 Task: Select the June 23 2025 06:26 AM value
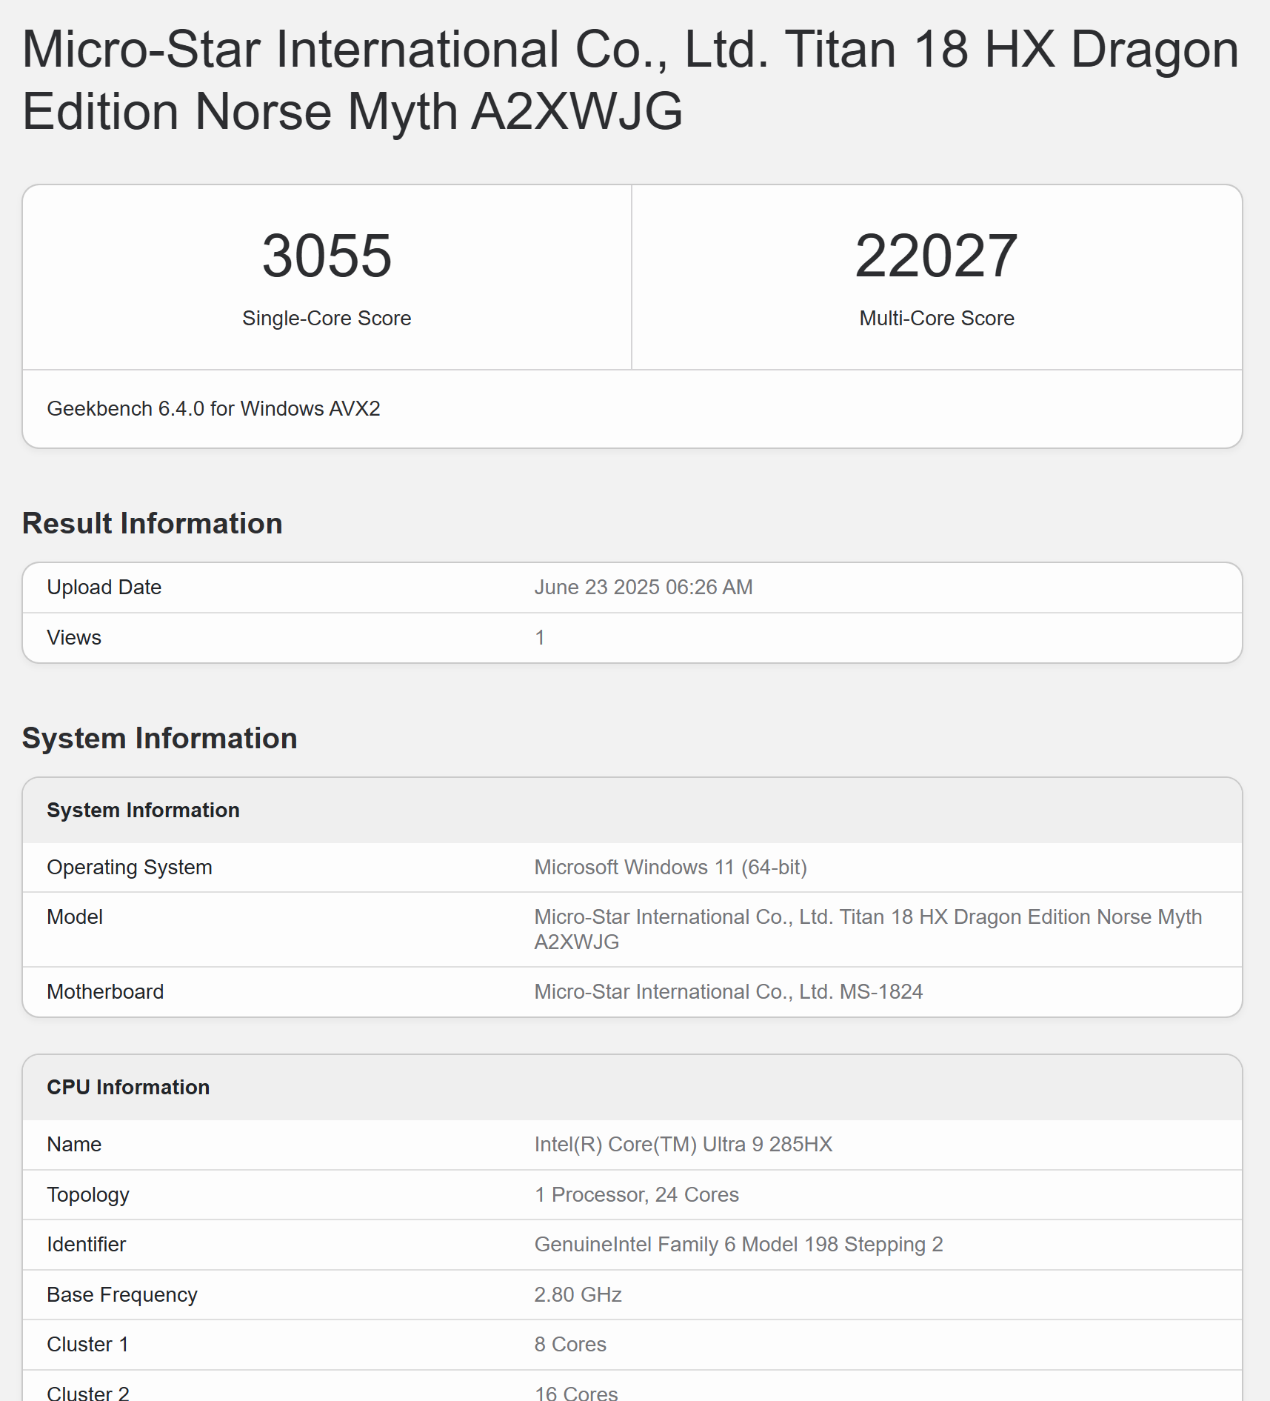coord(643,587)
